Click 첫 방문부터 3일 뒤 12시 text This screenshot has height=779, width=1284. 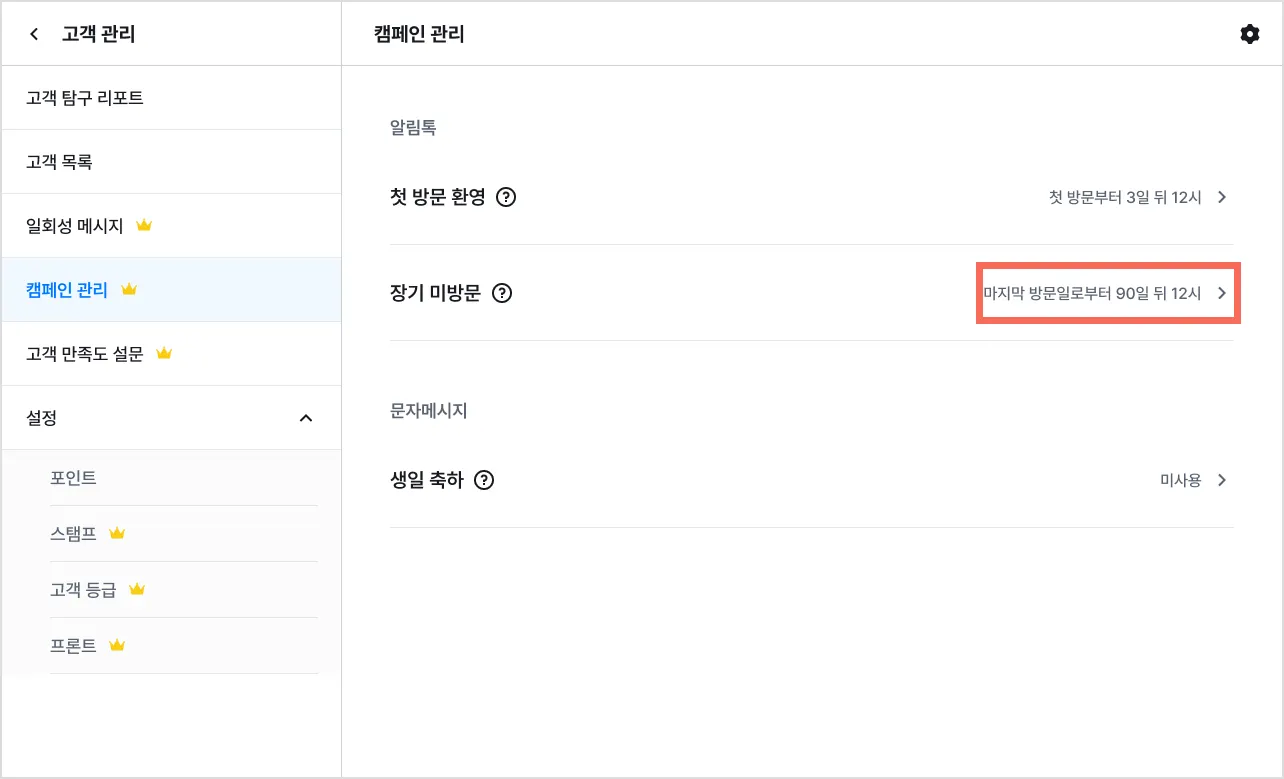tap(1124, 197)
